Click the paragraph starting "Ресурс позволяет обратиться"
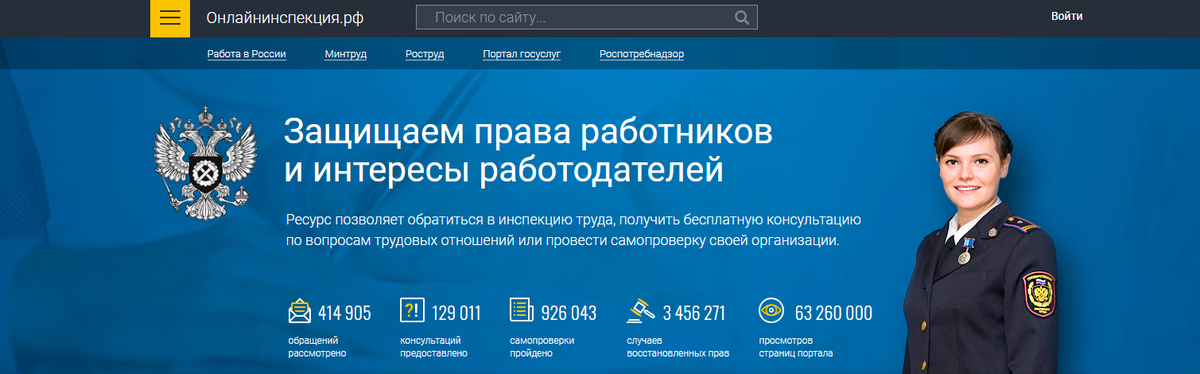 (573, 230)
